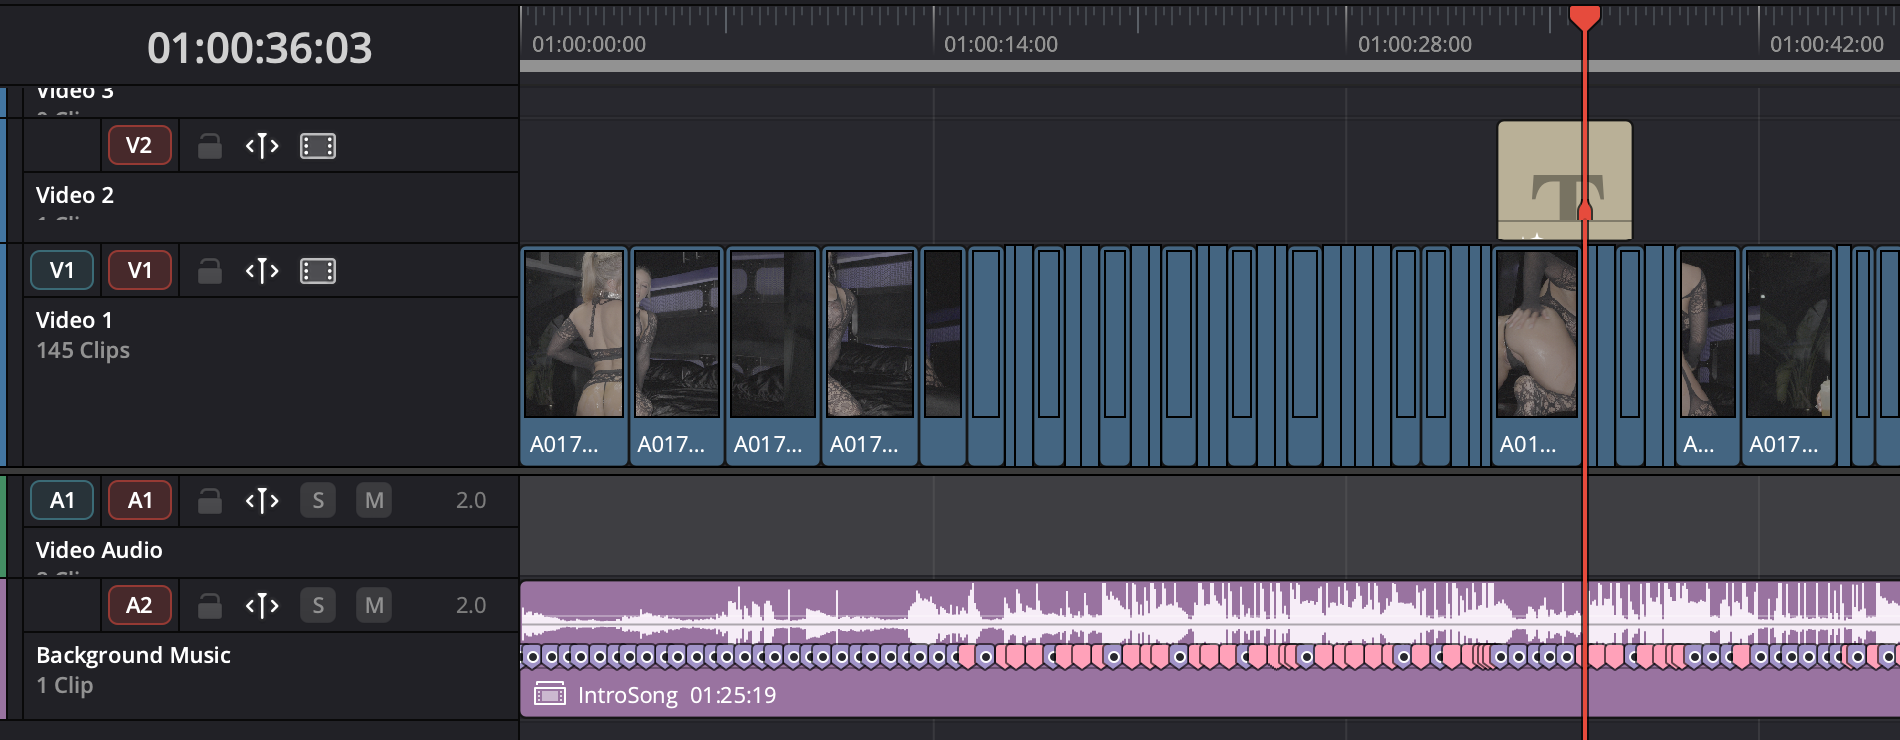Toggle auto track selector on A1 track
1900x740 pixels.
point(262,500)
